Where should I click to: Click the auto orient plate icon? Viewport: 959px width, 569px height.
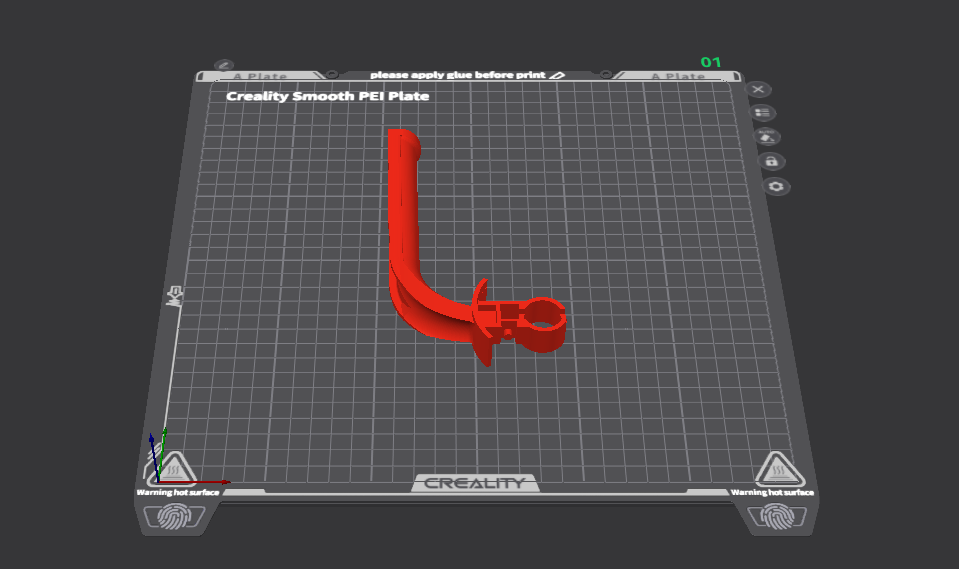pos(766,136)
